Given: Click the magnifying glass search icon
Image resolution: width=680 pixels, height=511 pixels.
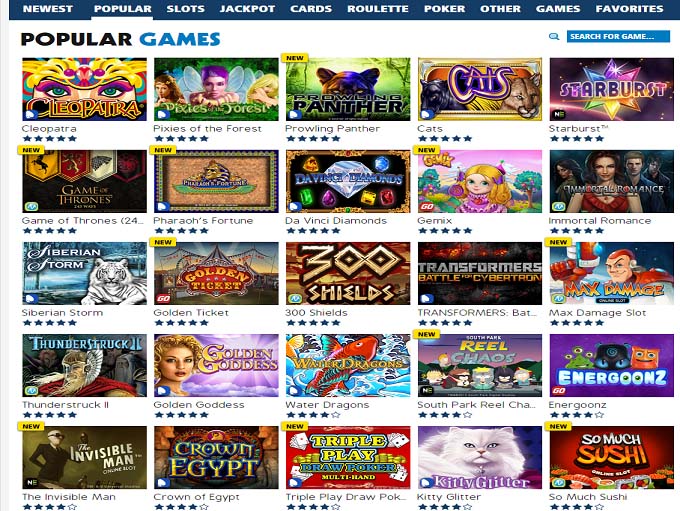Looking at the screenshot, I should click(554, 36).
